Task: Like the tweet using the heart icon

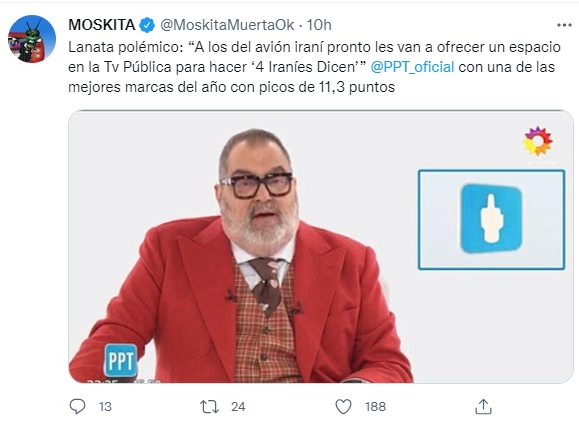Action: (343, 406)
